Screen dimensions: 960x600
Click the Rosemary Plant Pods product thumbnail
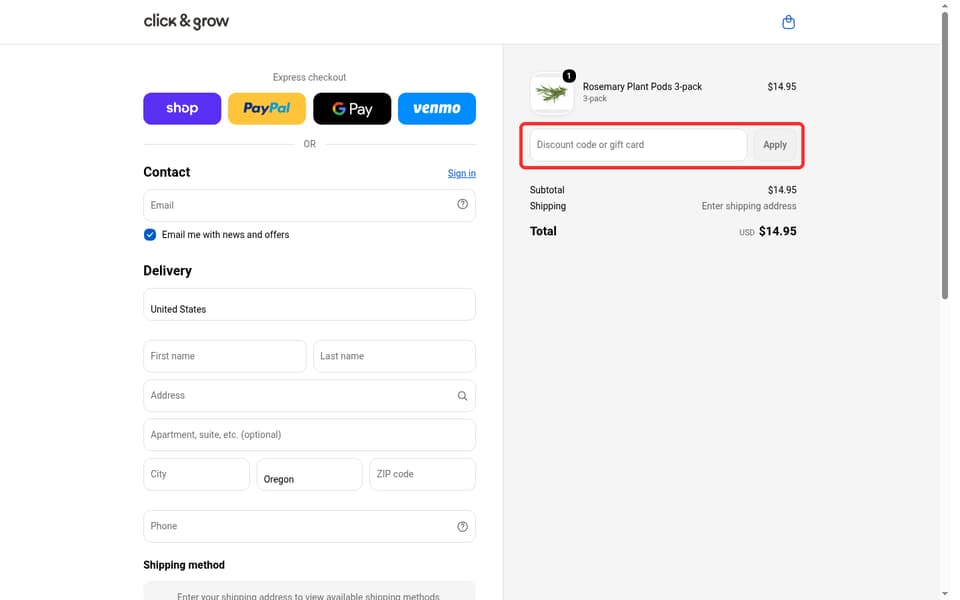point(552,93)
